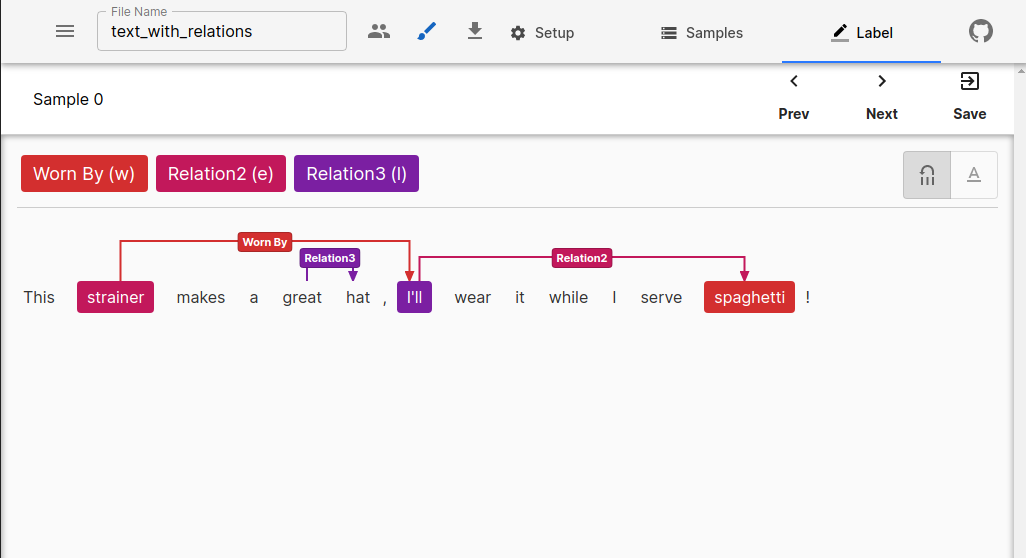Click the Relation2 tag on the arrow

(581, 258)
